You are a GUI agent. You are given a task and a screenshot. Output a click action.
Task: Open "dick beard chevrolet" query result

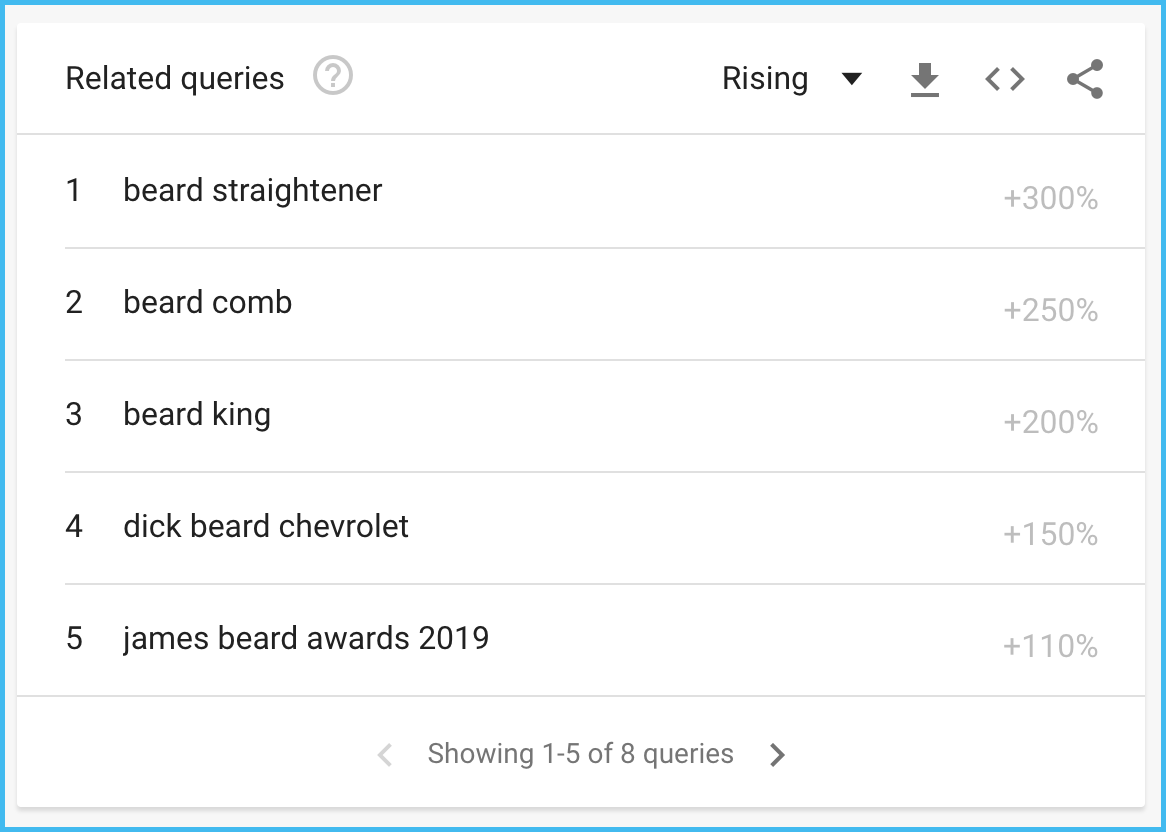(x=266, y=526)
